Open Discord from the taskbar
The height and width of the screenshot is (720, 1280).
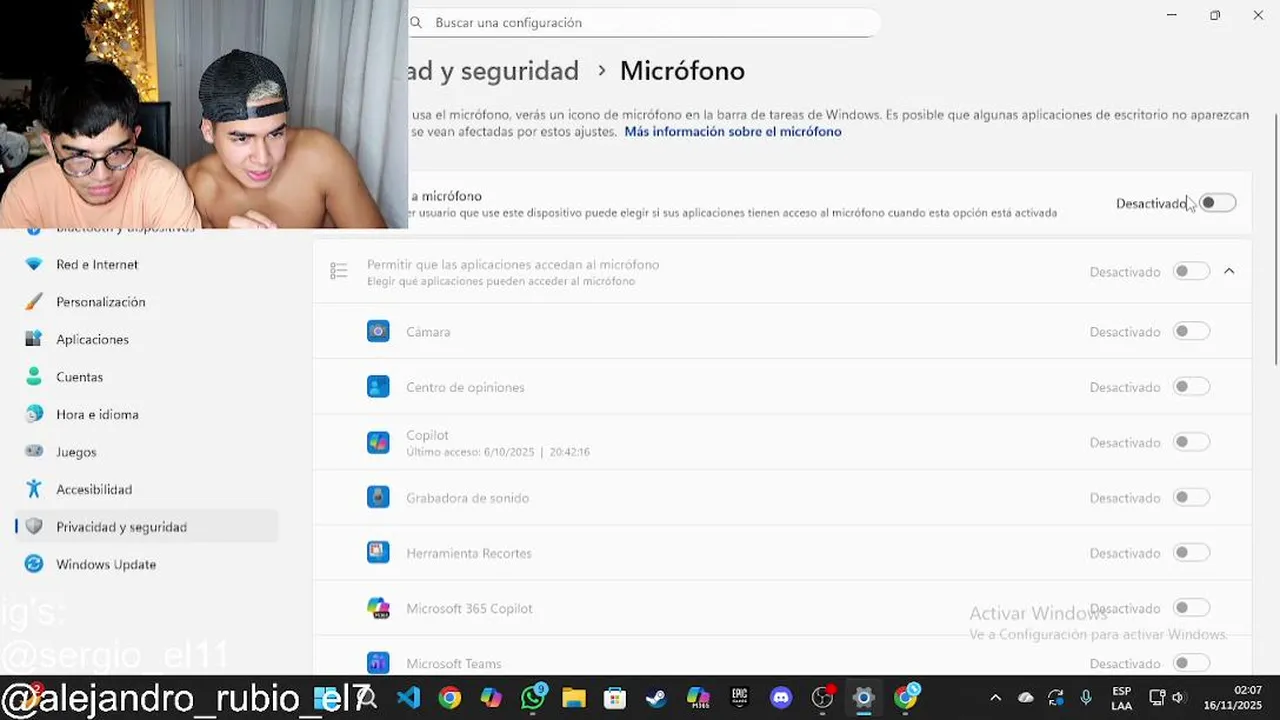point(781,697)
